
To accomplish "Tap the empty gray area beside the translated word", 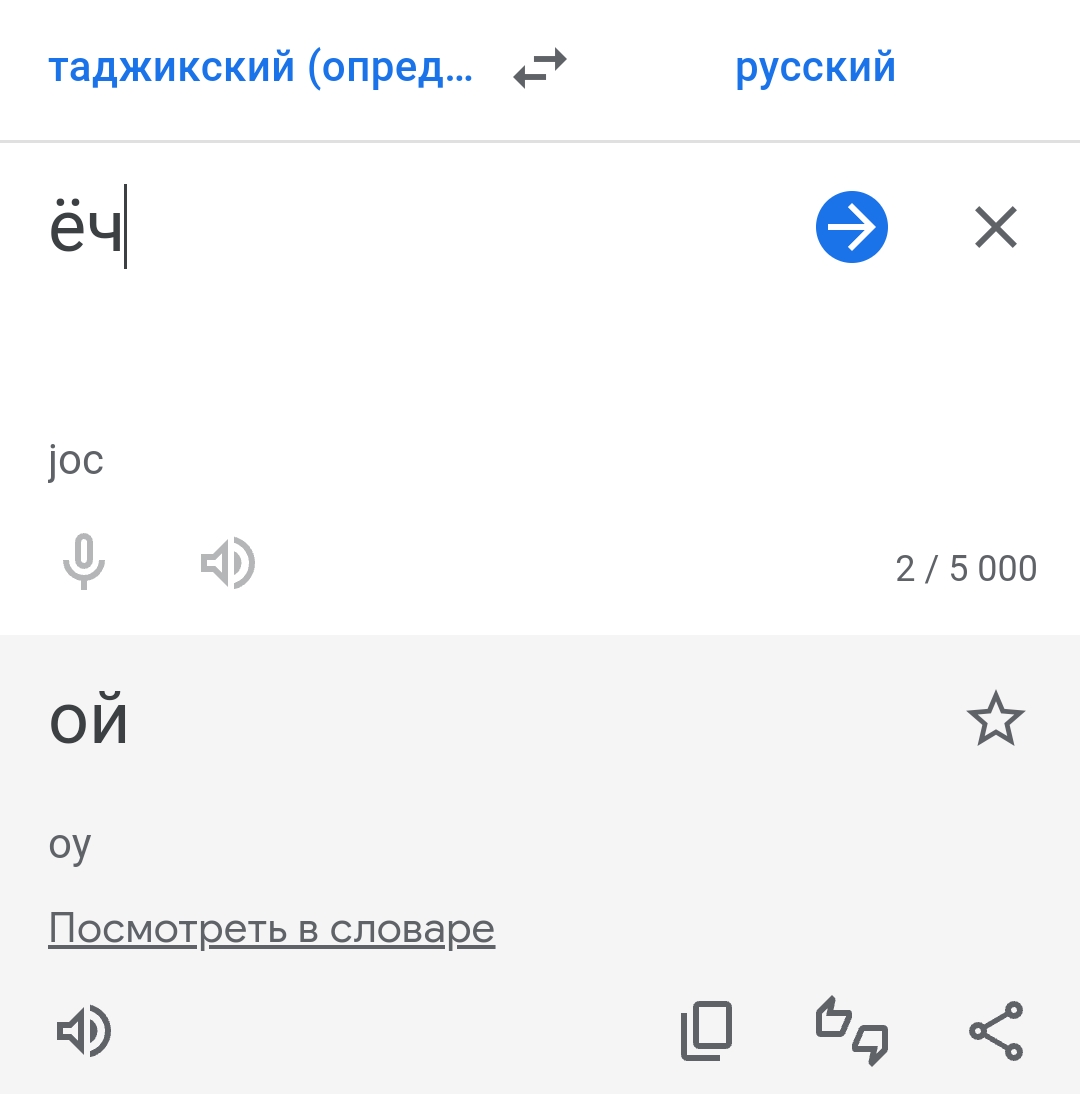I will pos(544,721).
